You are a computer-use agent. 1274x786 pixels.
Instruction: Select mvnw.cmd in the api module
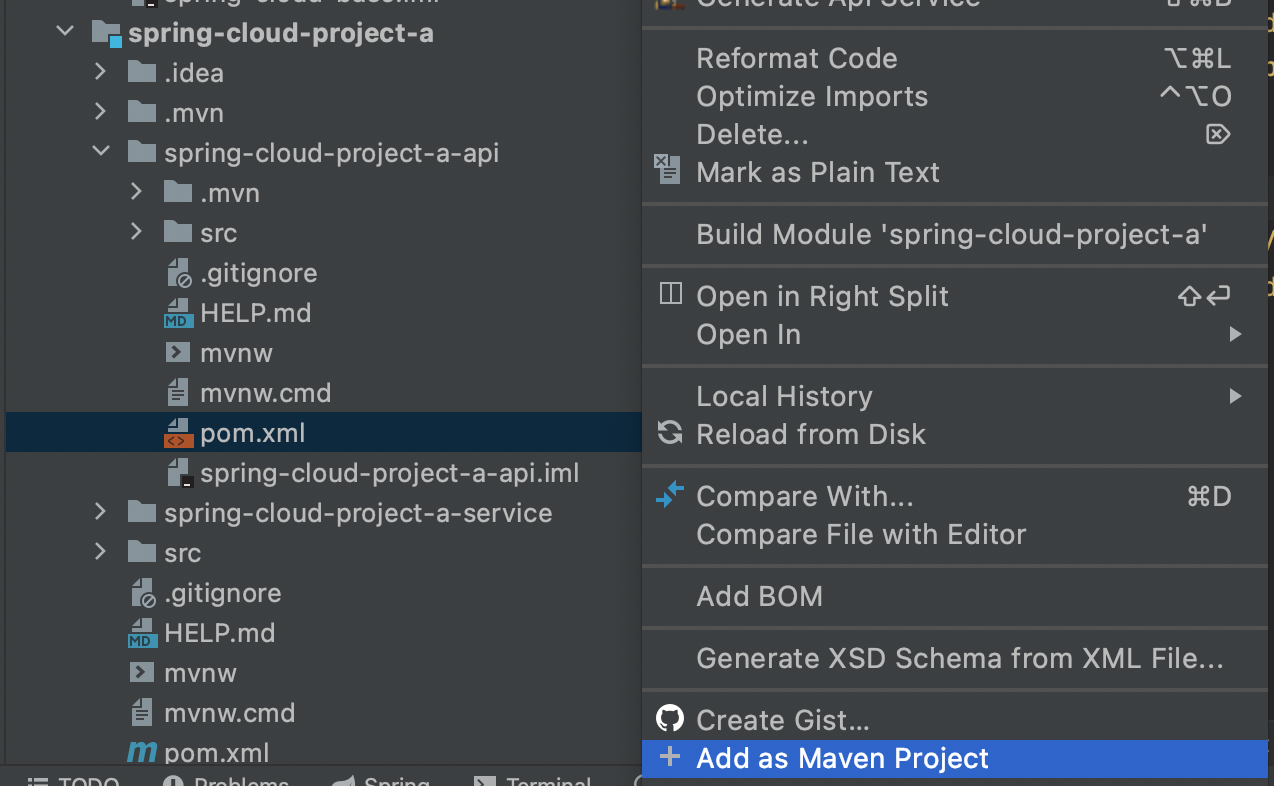tap(265, 393)
